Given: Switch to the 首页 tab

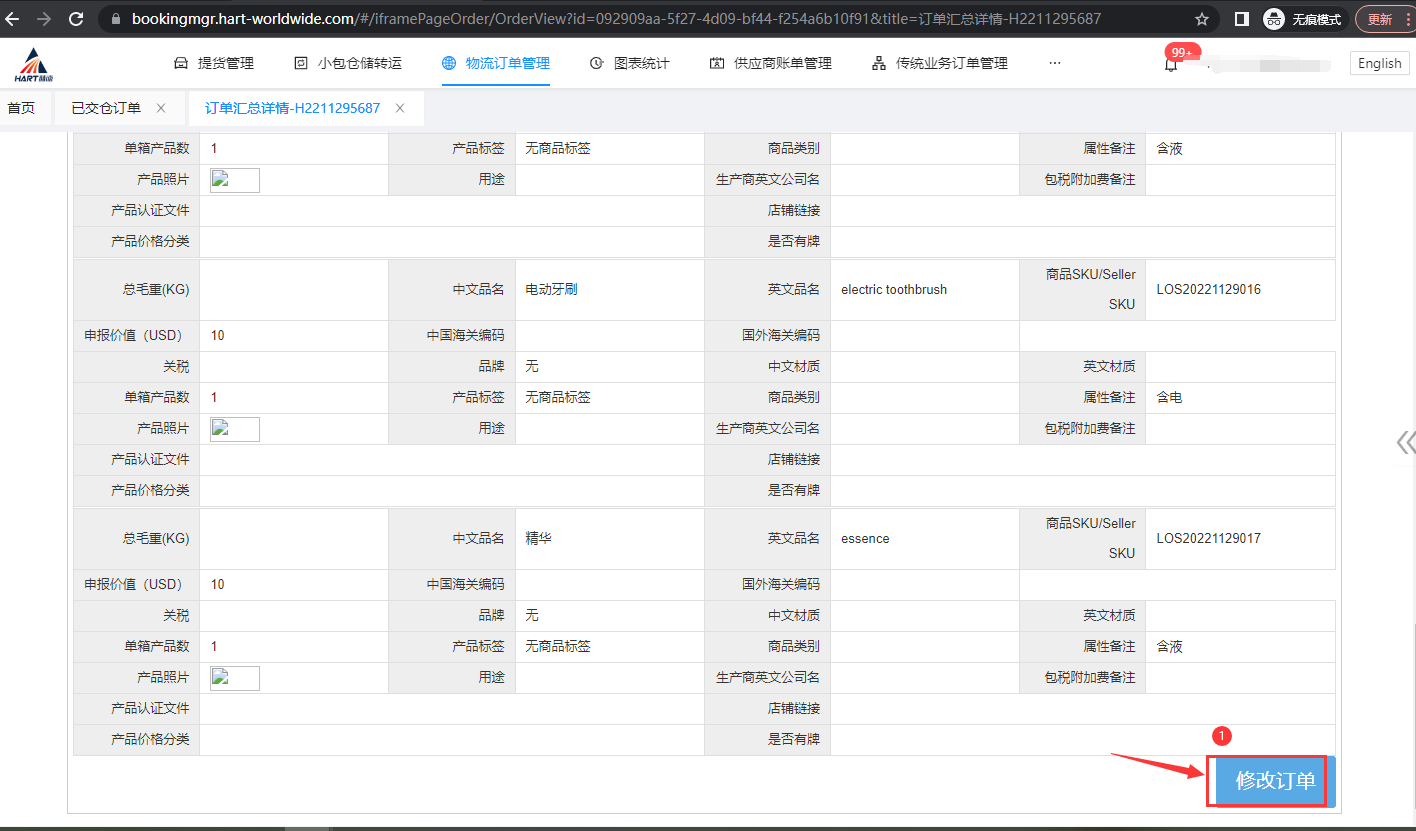Looking at the screenshot, I should point(21,108).
